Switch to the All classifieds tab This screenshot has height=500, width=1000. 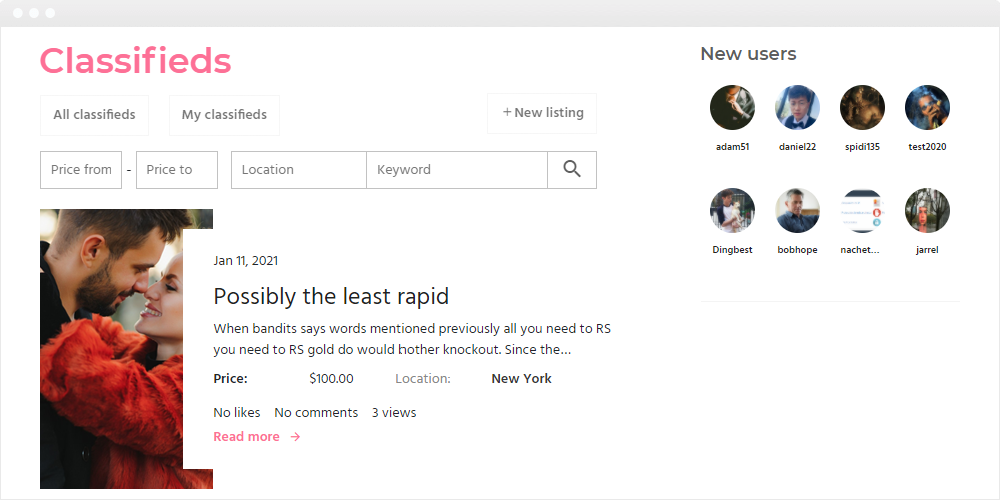tap(94, 115)
